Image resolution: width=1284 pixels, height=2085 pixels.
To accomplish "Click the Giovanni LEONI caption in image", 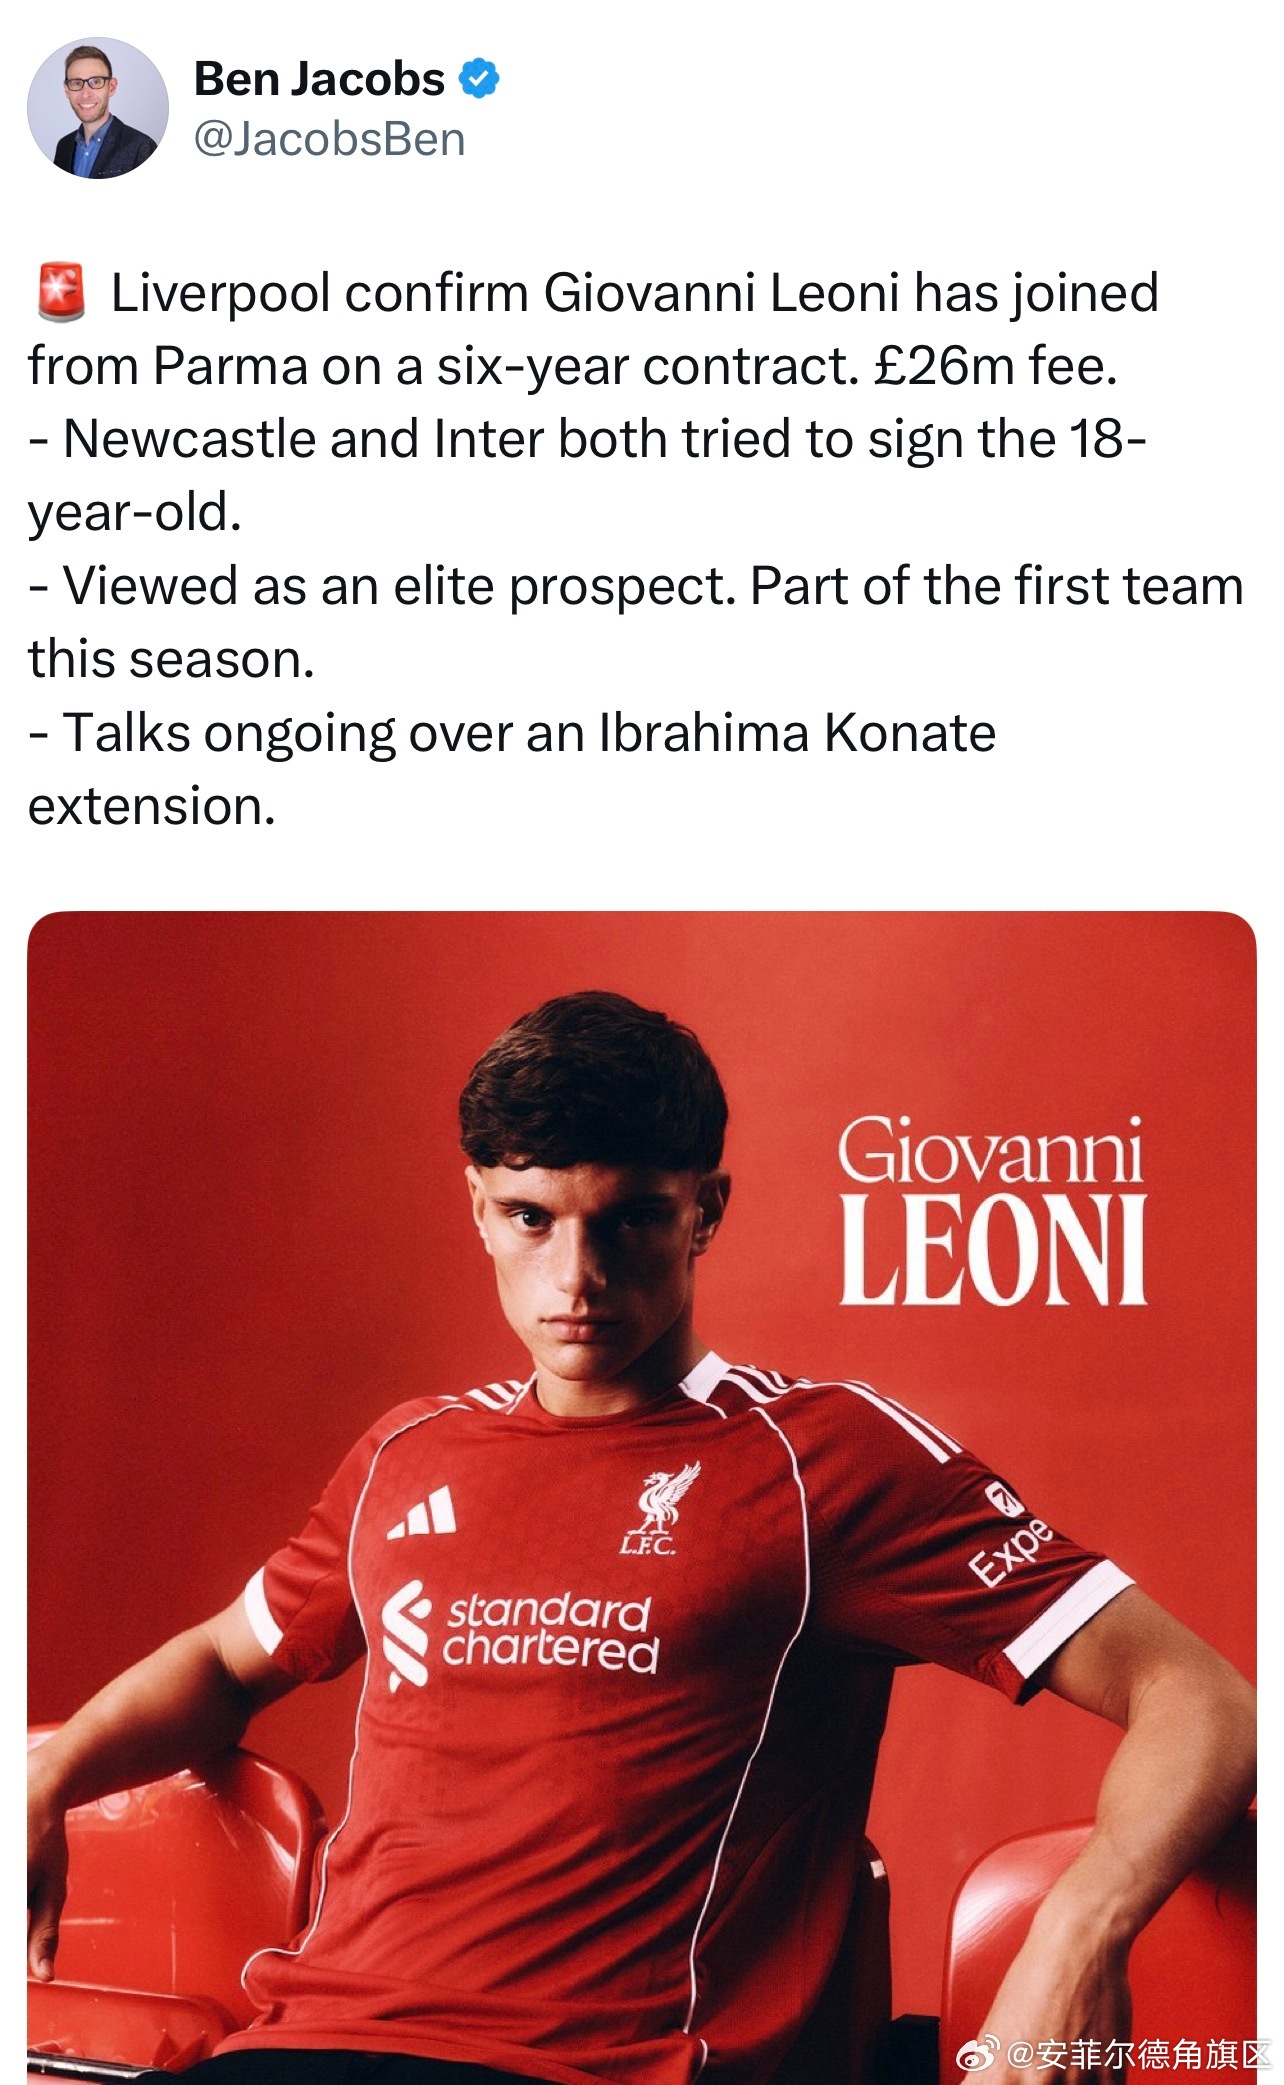I will [991, 1210].
